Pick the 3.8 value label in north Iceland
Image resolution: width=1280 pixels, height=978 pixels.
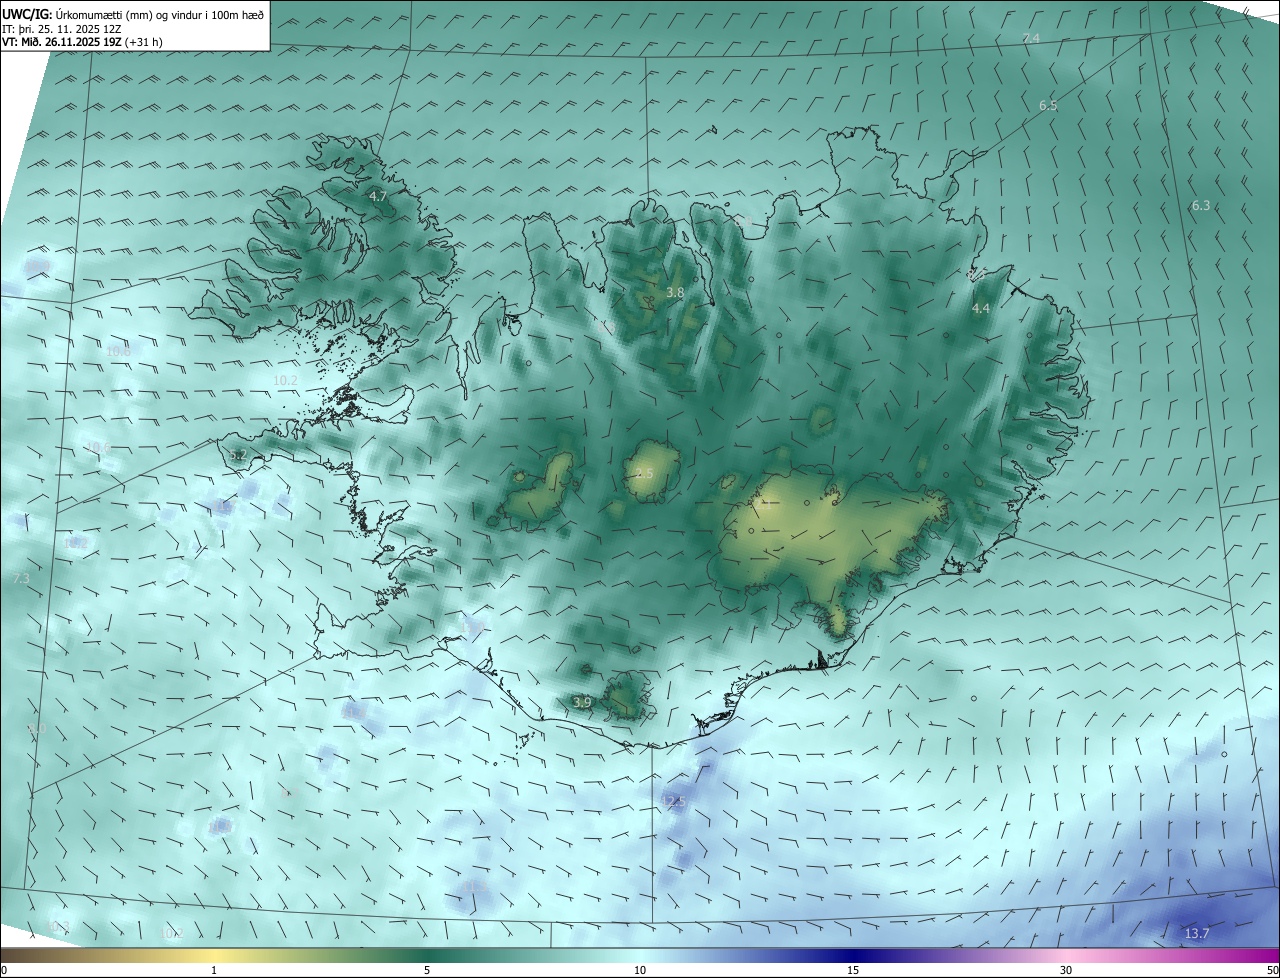[x=675, y=292]
